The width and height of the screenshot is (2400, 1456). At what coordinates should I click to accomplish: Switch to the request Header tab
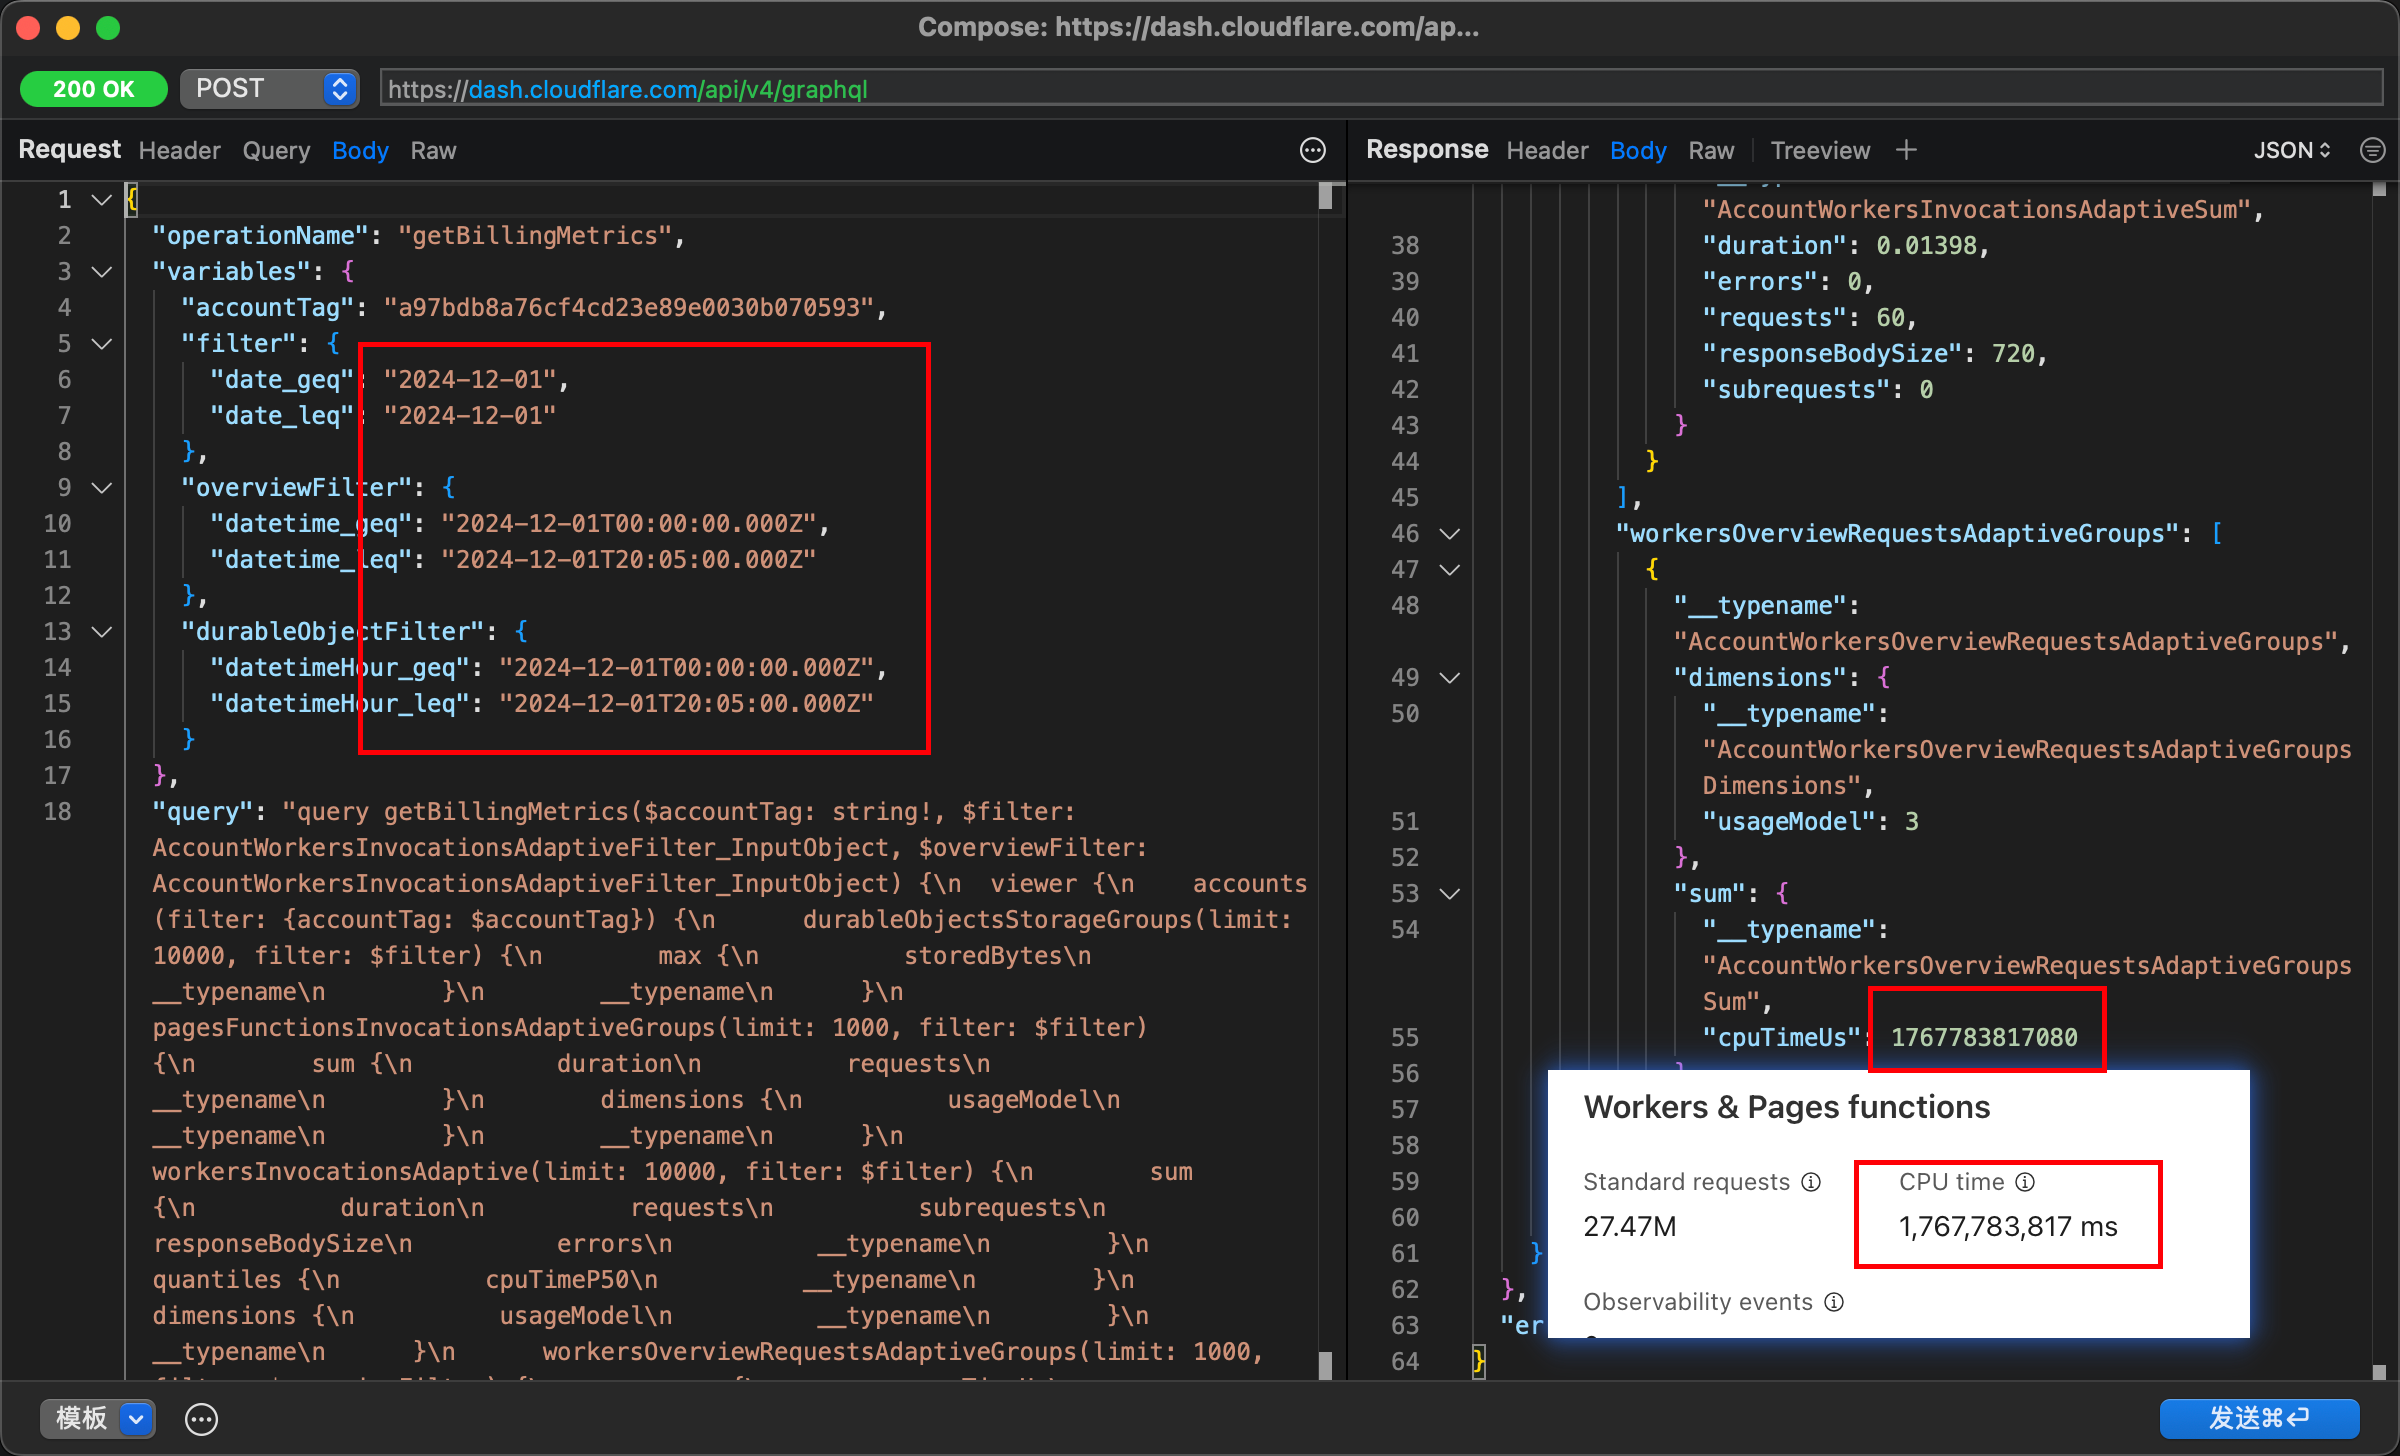(179, 150)
